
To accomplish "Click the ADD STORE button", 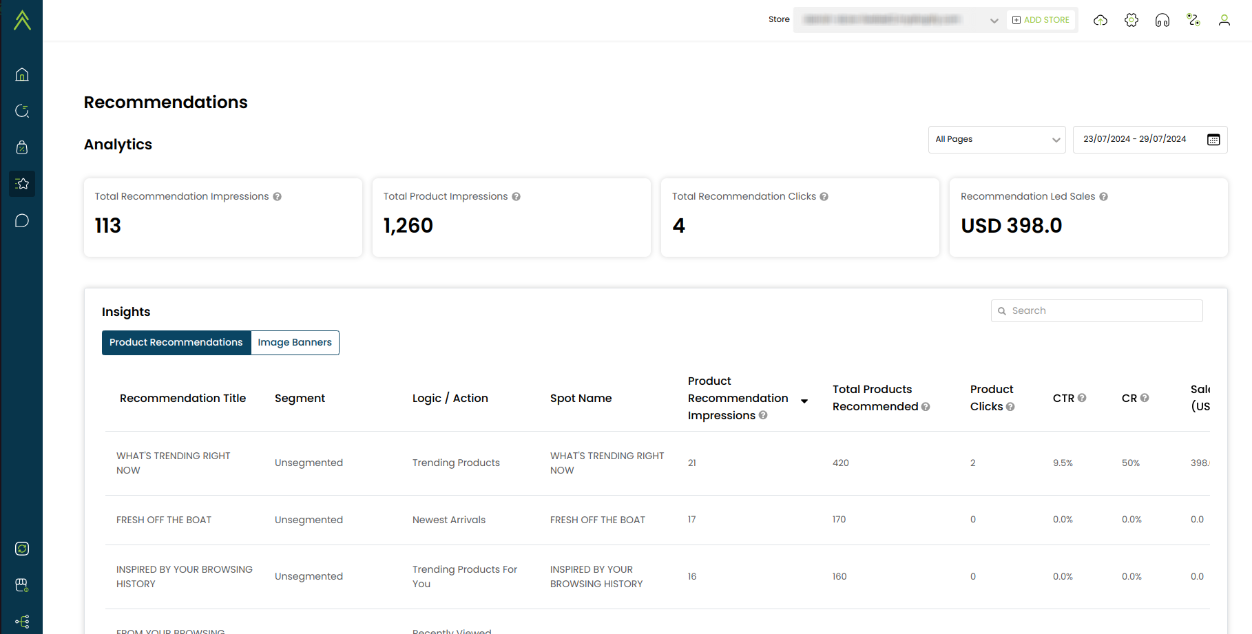I will point(1041,20).
